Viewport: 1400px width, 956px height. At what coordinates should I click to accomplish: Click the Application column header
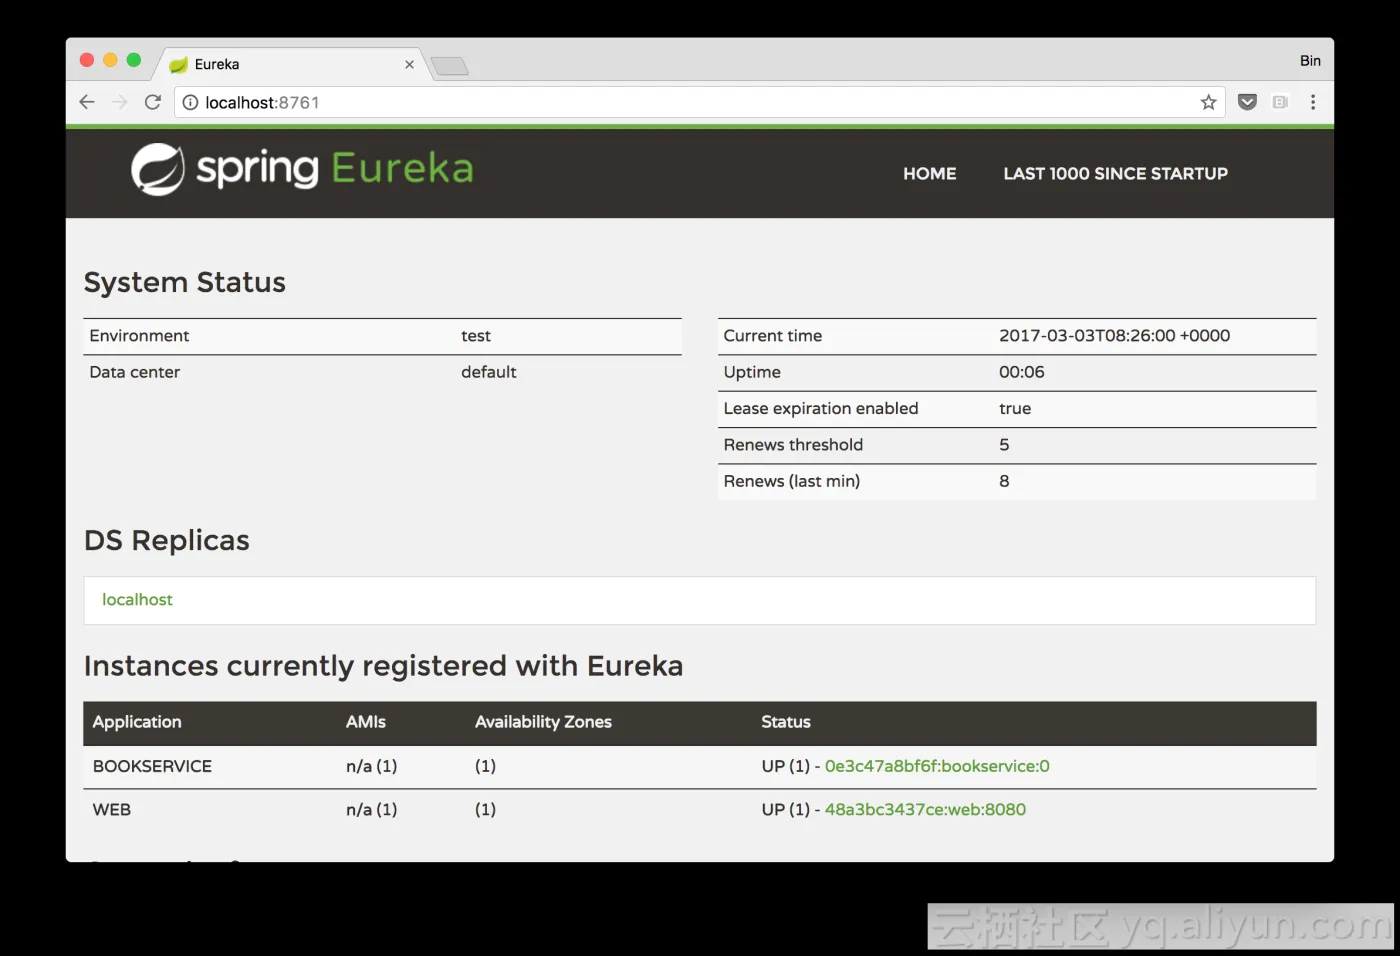click(x=137, y=722)
